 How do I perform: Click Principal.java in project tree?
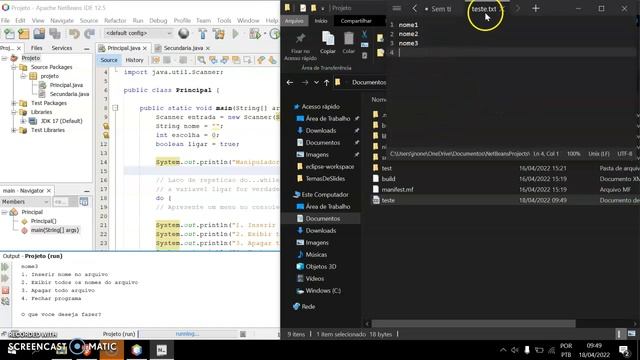click(66, 85)
